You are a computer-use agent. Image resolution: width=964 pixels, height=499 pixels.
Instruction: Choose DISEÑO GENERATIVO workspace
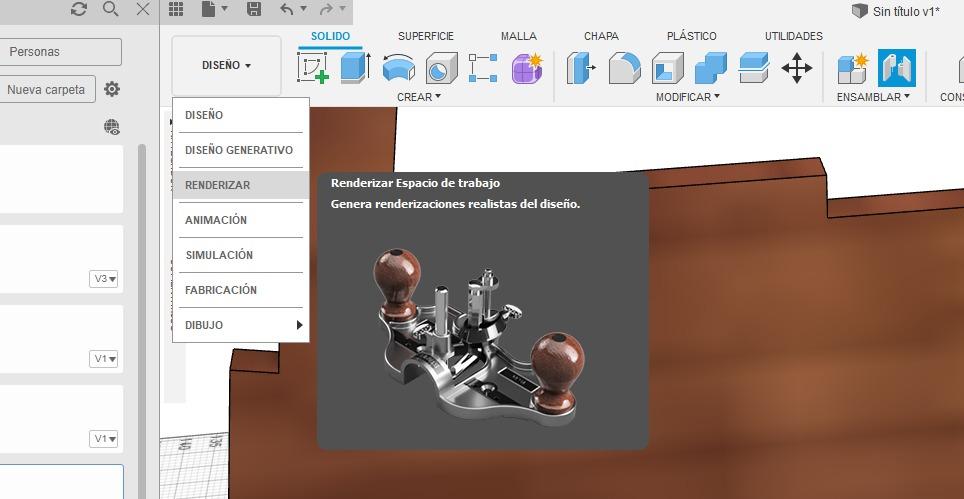pyautogui.click(x=240, y=150)
